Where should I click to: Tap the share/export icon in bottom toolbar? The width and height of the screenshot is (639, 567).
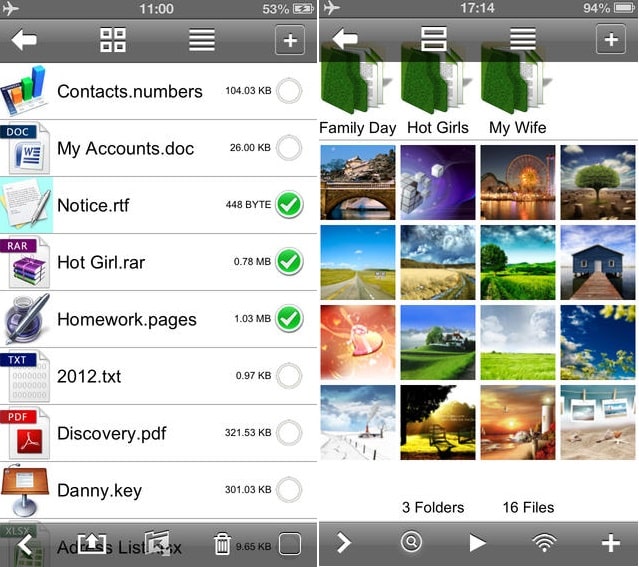pyautogui.click(x=90, y=543)
